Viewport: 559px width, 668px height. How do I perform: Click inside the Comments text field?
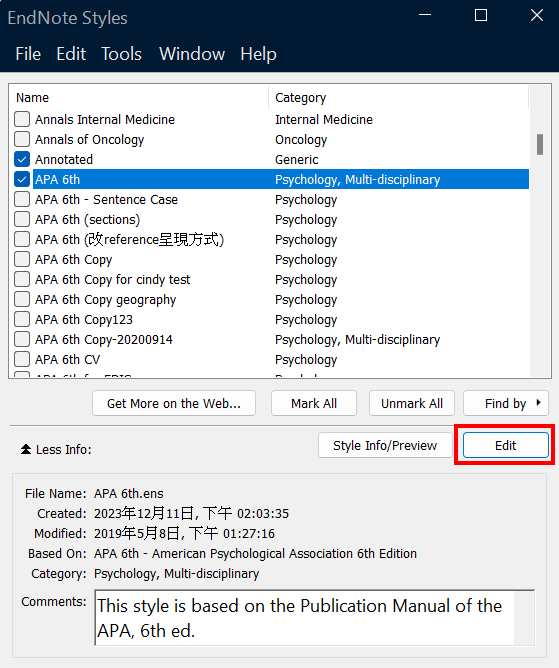[x=314, y=618]
